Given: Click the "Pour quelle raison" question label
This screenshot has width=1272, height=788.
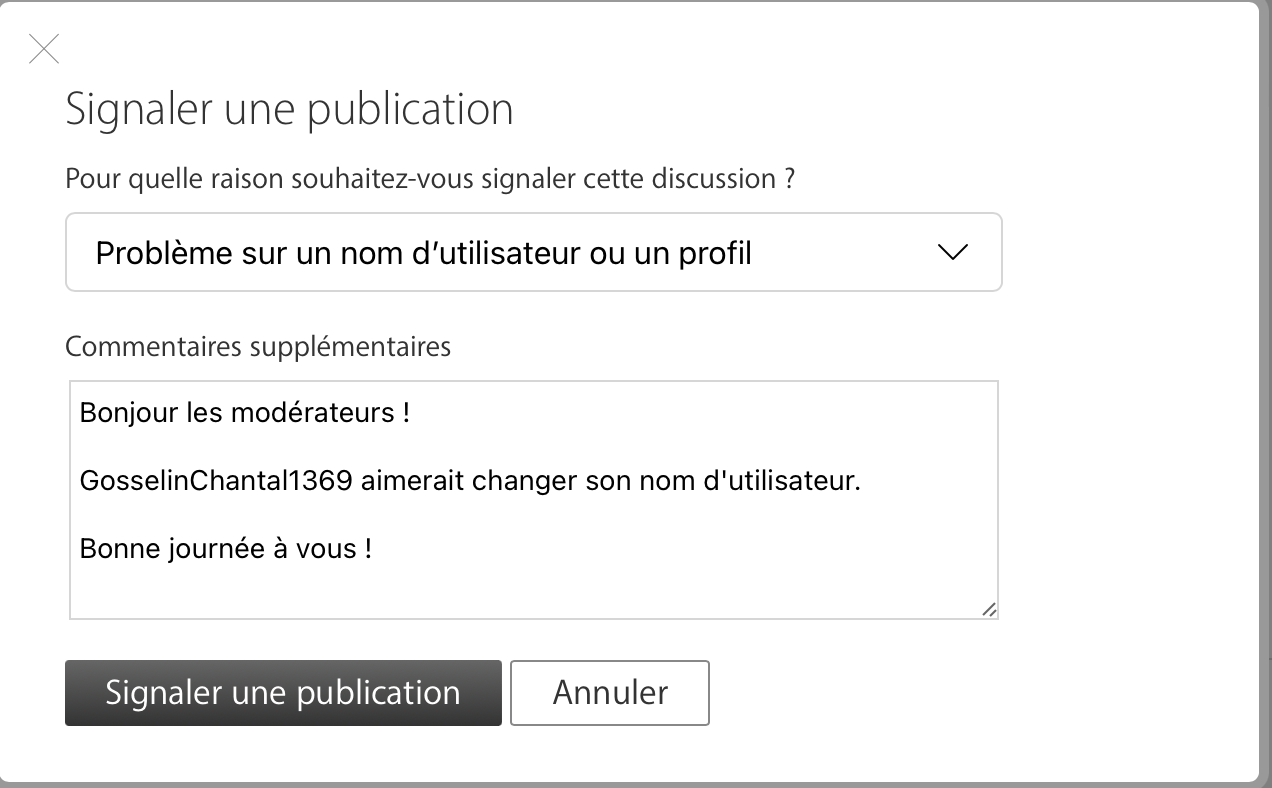Looking at the screenshot, I should click(x=430, y=179).
